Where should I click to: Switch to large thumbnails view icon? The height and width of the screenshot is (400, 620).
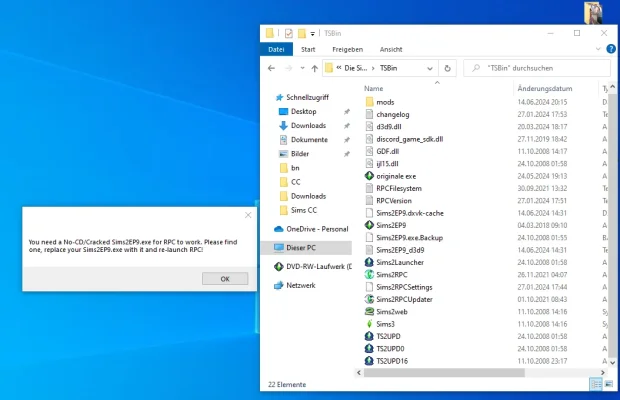point(609,384)
